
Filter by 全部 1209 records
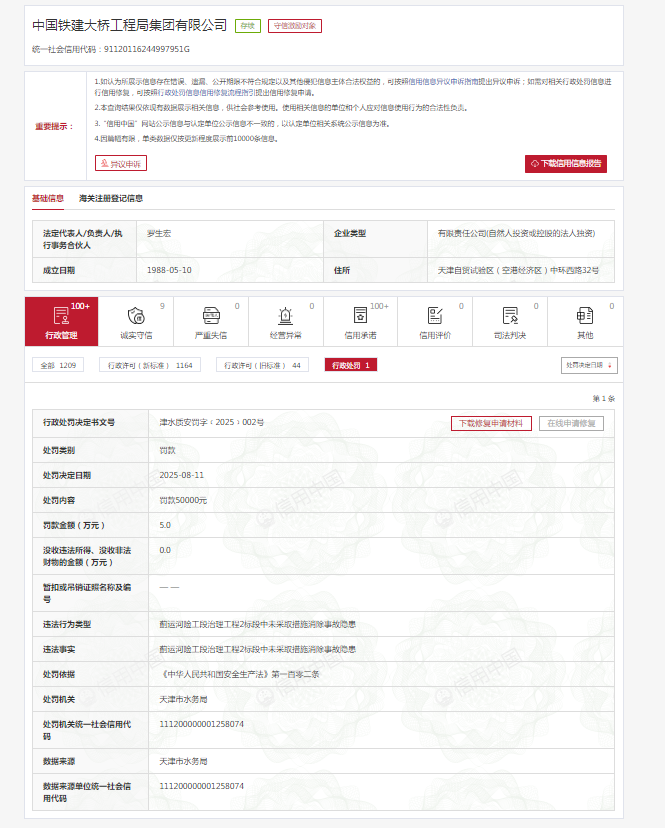(58, 365)
